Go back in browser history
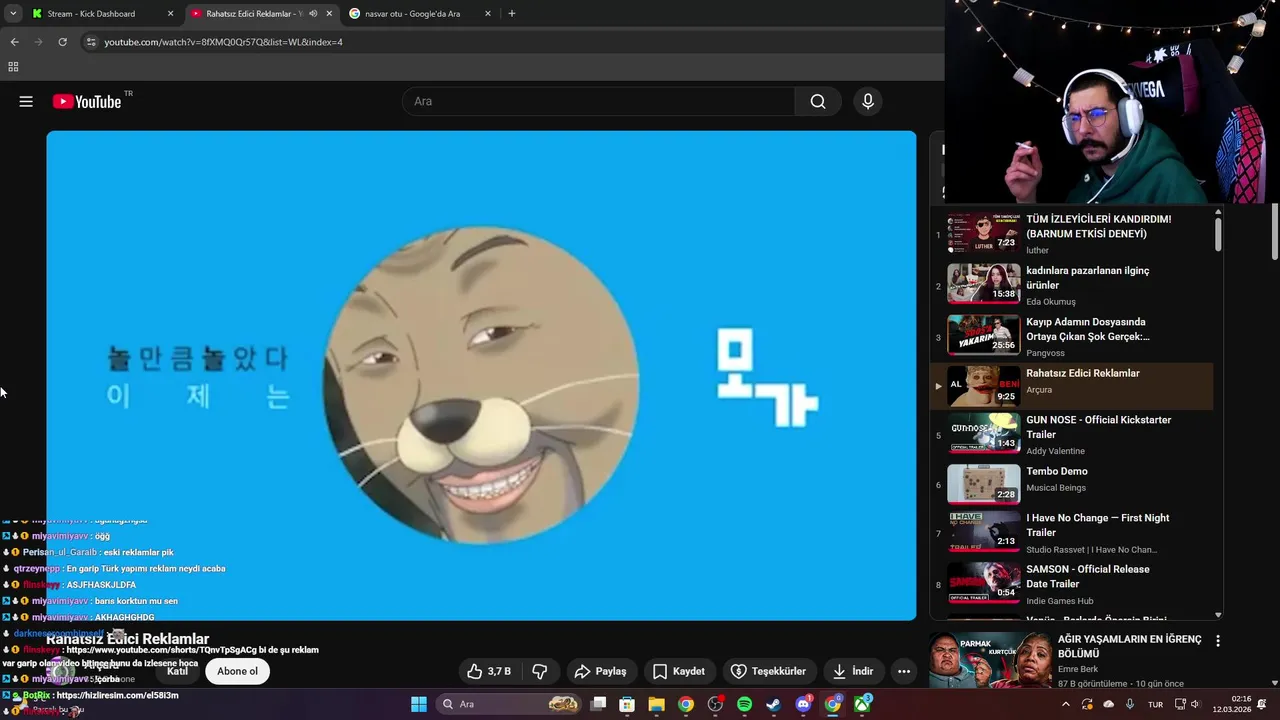 tap(14, 42)
